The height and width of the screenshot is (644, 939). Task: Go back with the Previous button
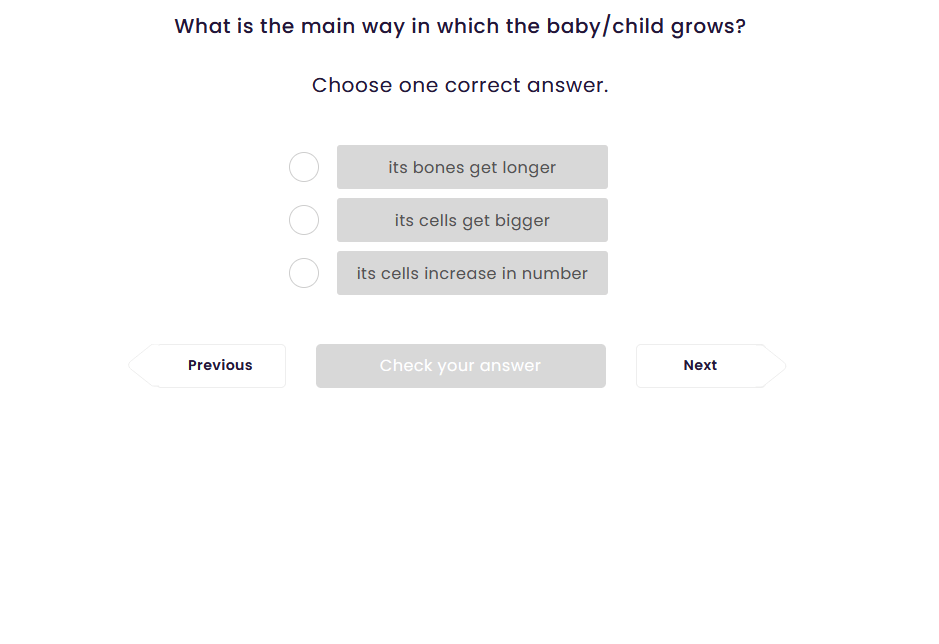(220, 366)
